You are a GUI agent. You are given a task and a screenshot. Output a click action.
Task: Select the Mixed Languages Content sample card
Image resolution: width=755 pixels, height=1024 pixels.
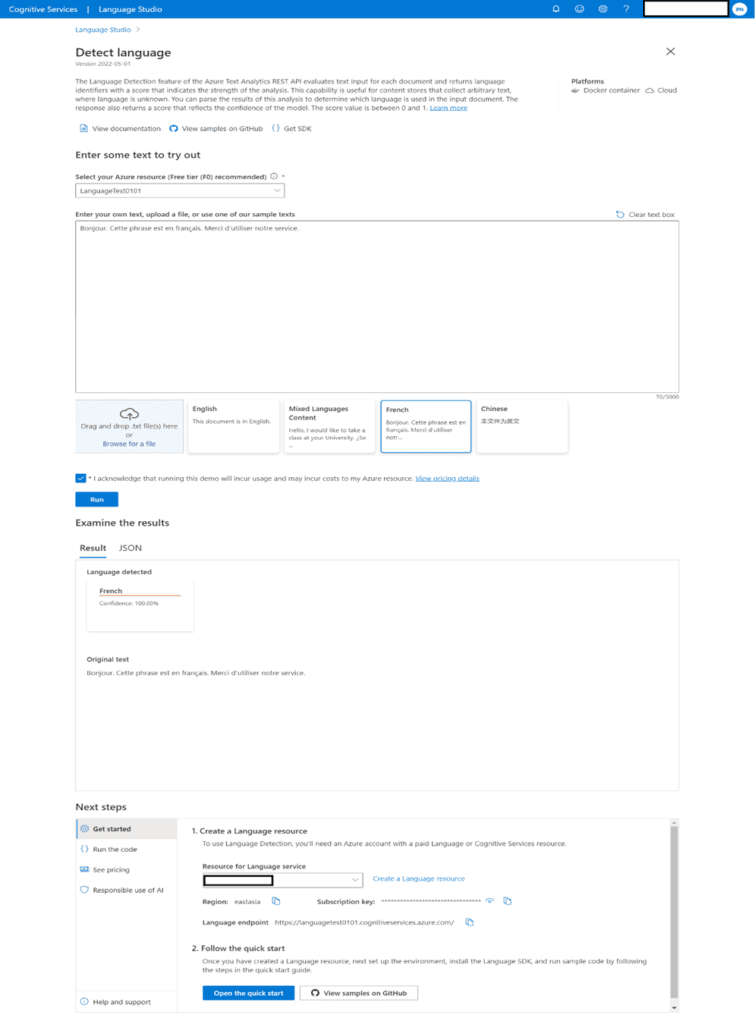pos(329,426)
